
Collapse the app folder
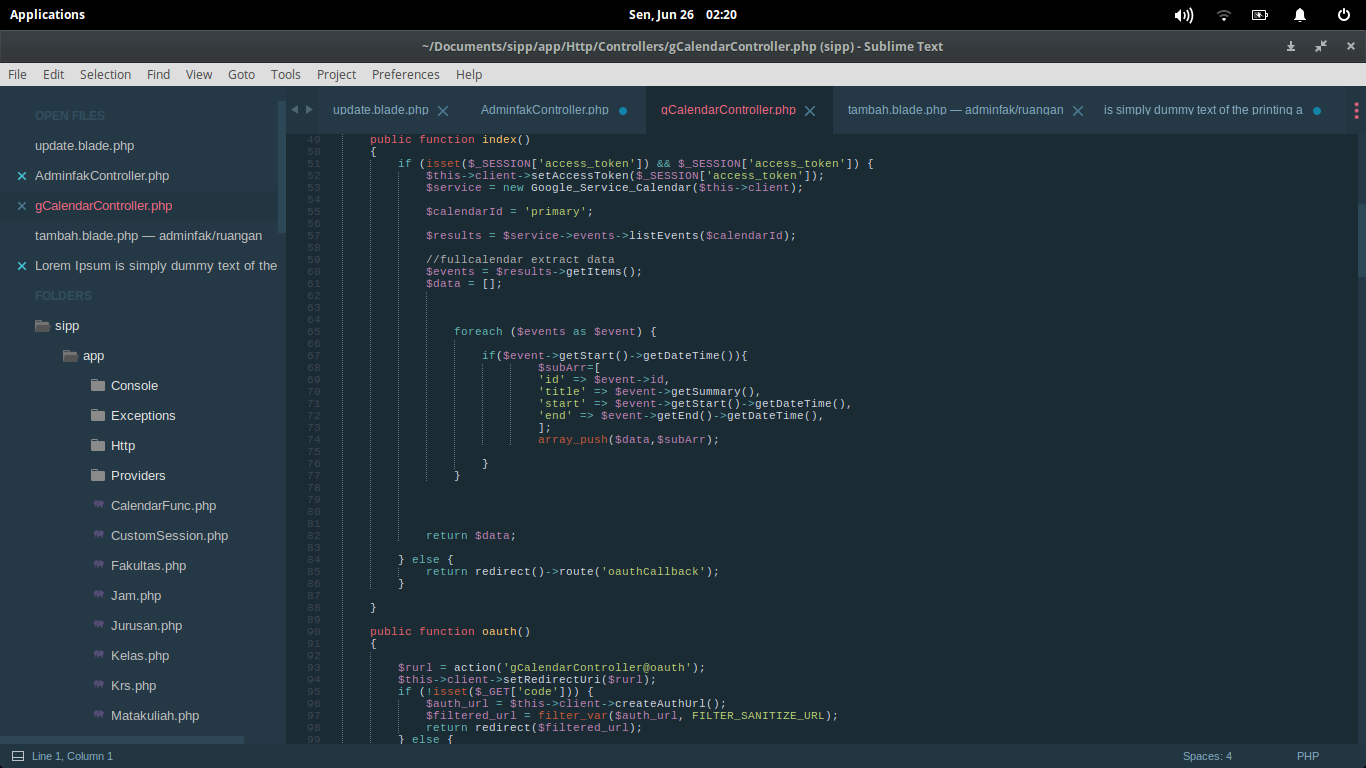70,356
